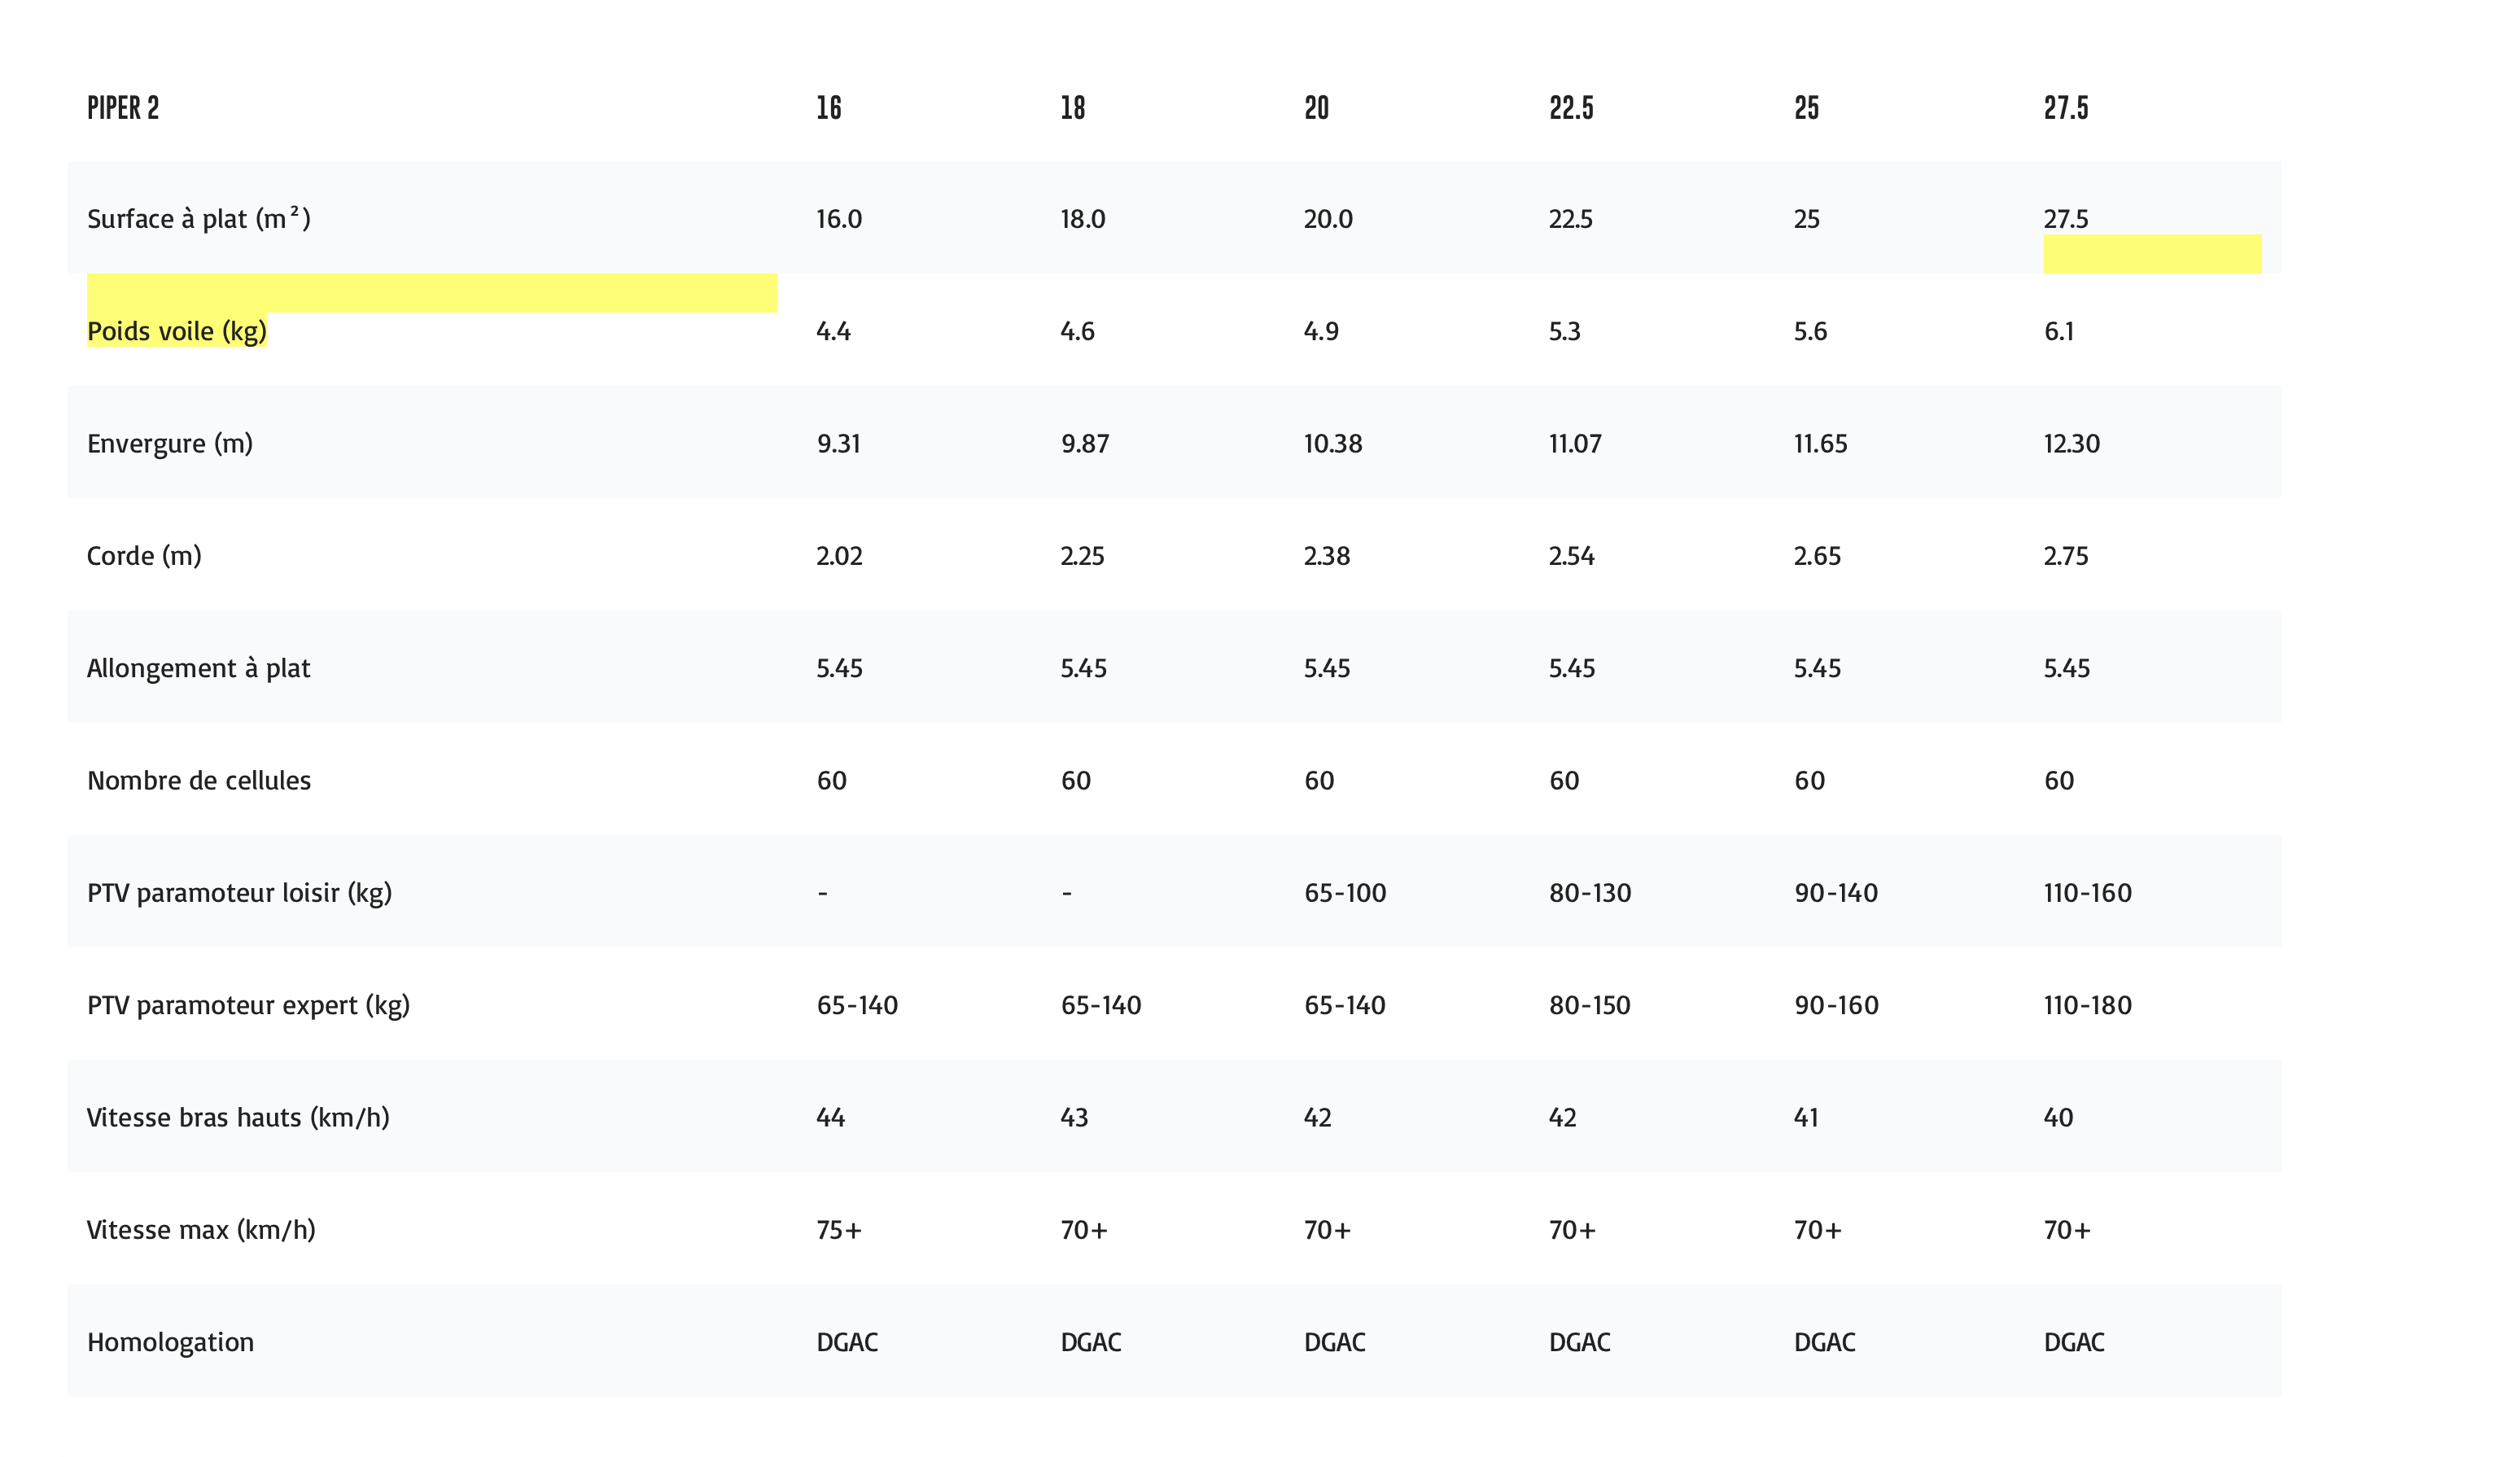Click the PIPER 2 table header
The width and height of the screenshot is (2520, 1457).
point(123,108)
